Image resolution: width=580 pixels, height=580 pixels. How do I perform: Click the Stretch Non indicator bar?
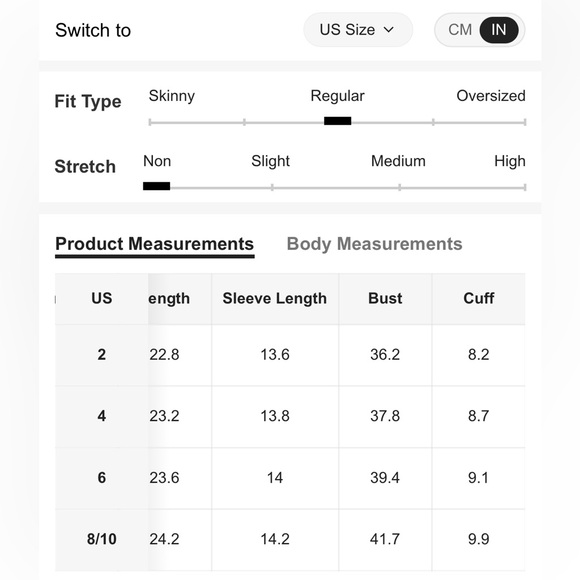156,186
